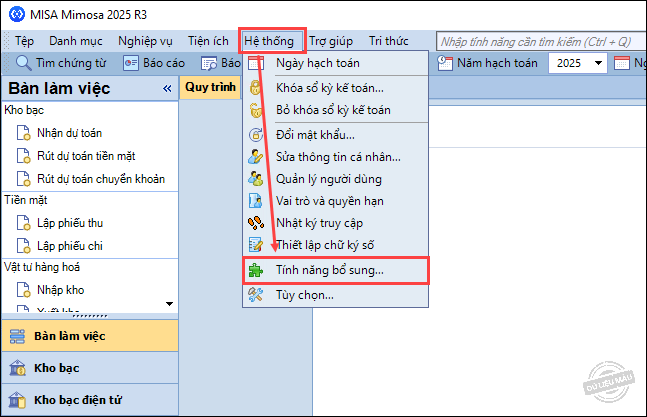647x417 pixels.
Task: Expand the Năm hạch toán year dropdown
Action: (598, 63)
